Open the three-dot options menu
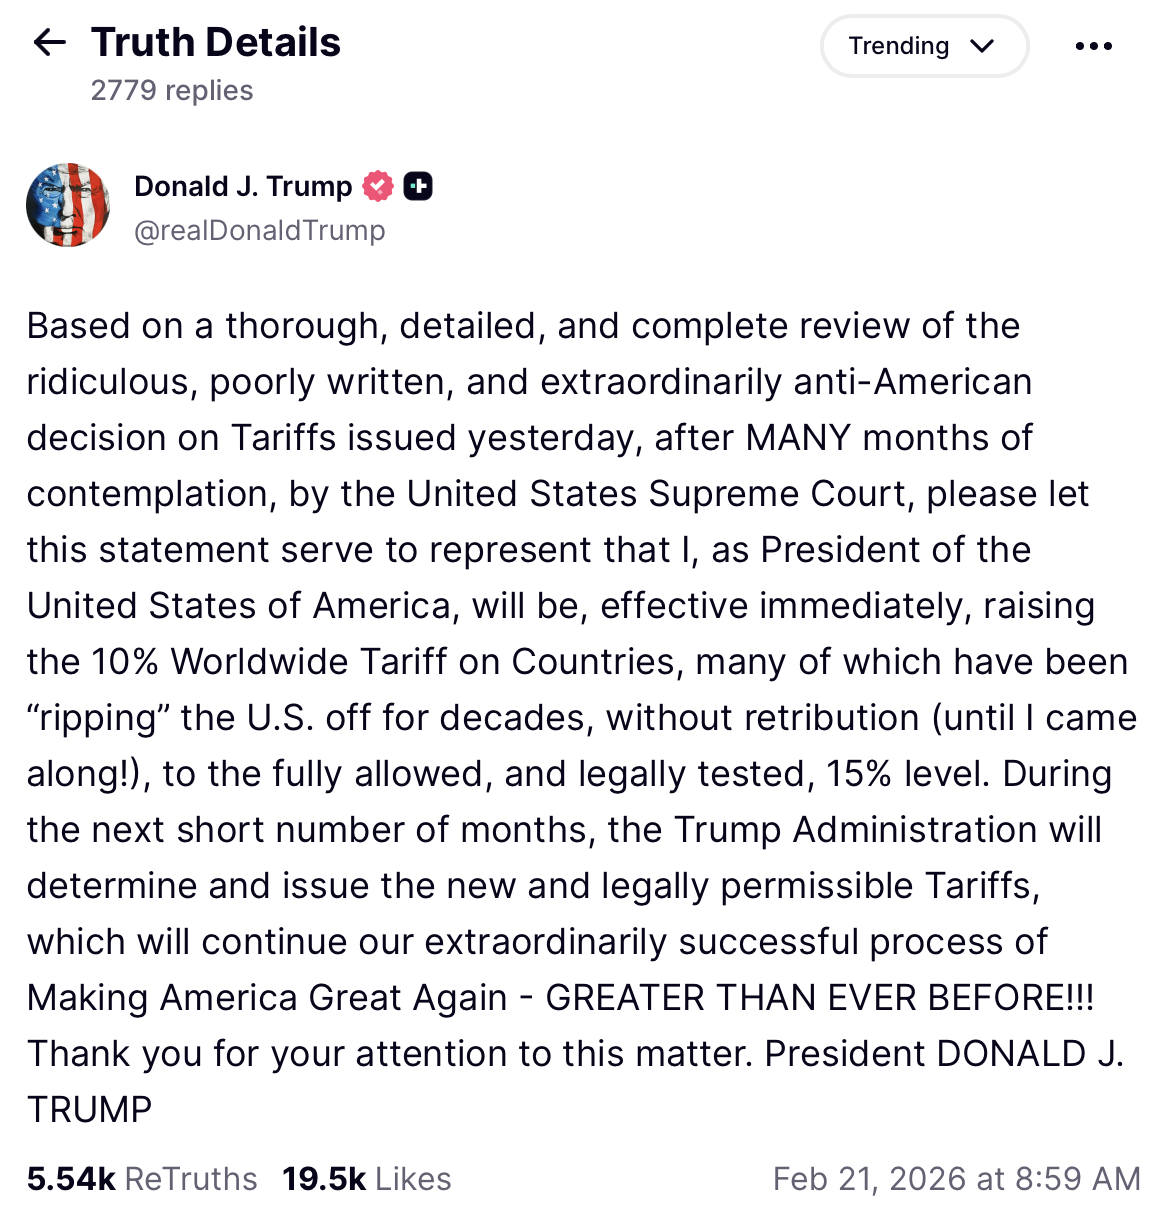This screenshot has height=1228, width=1174. [1094, 46]
